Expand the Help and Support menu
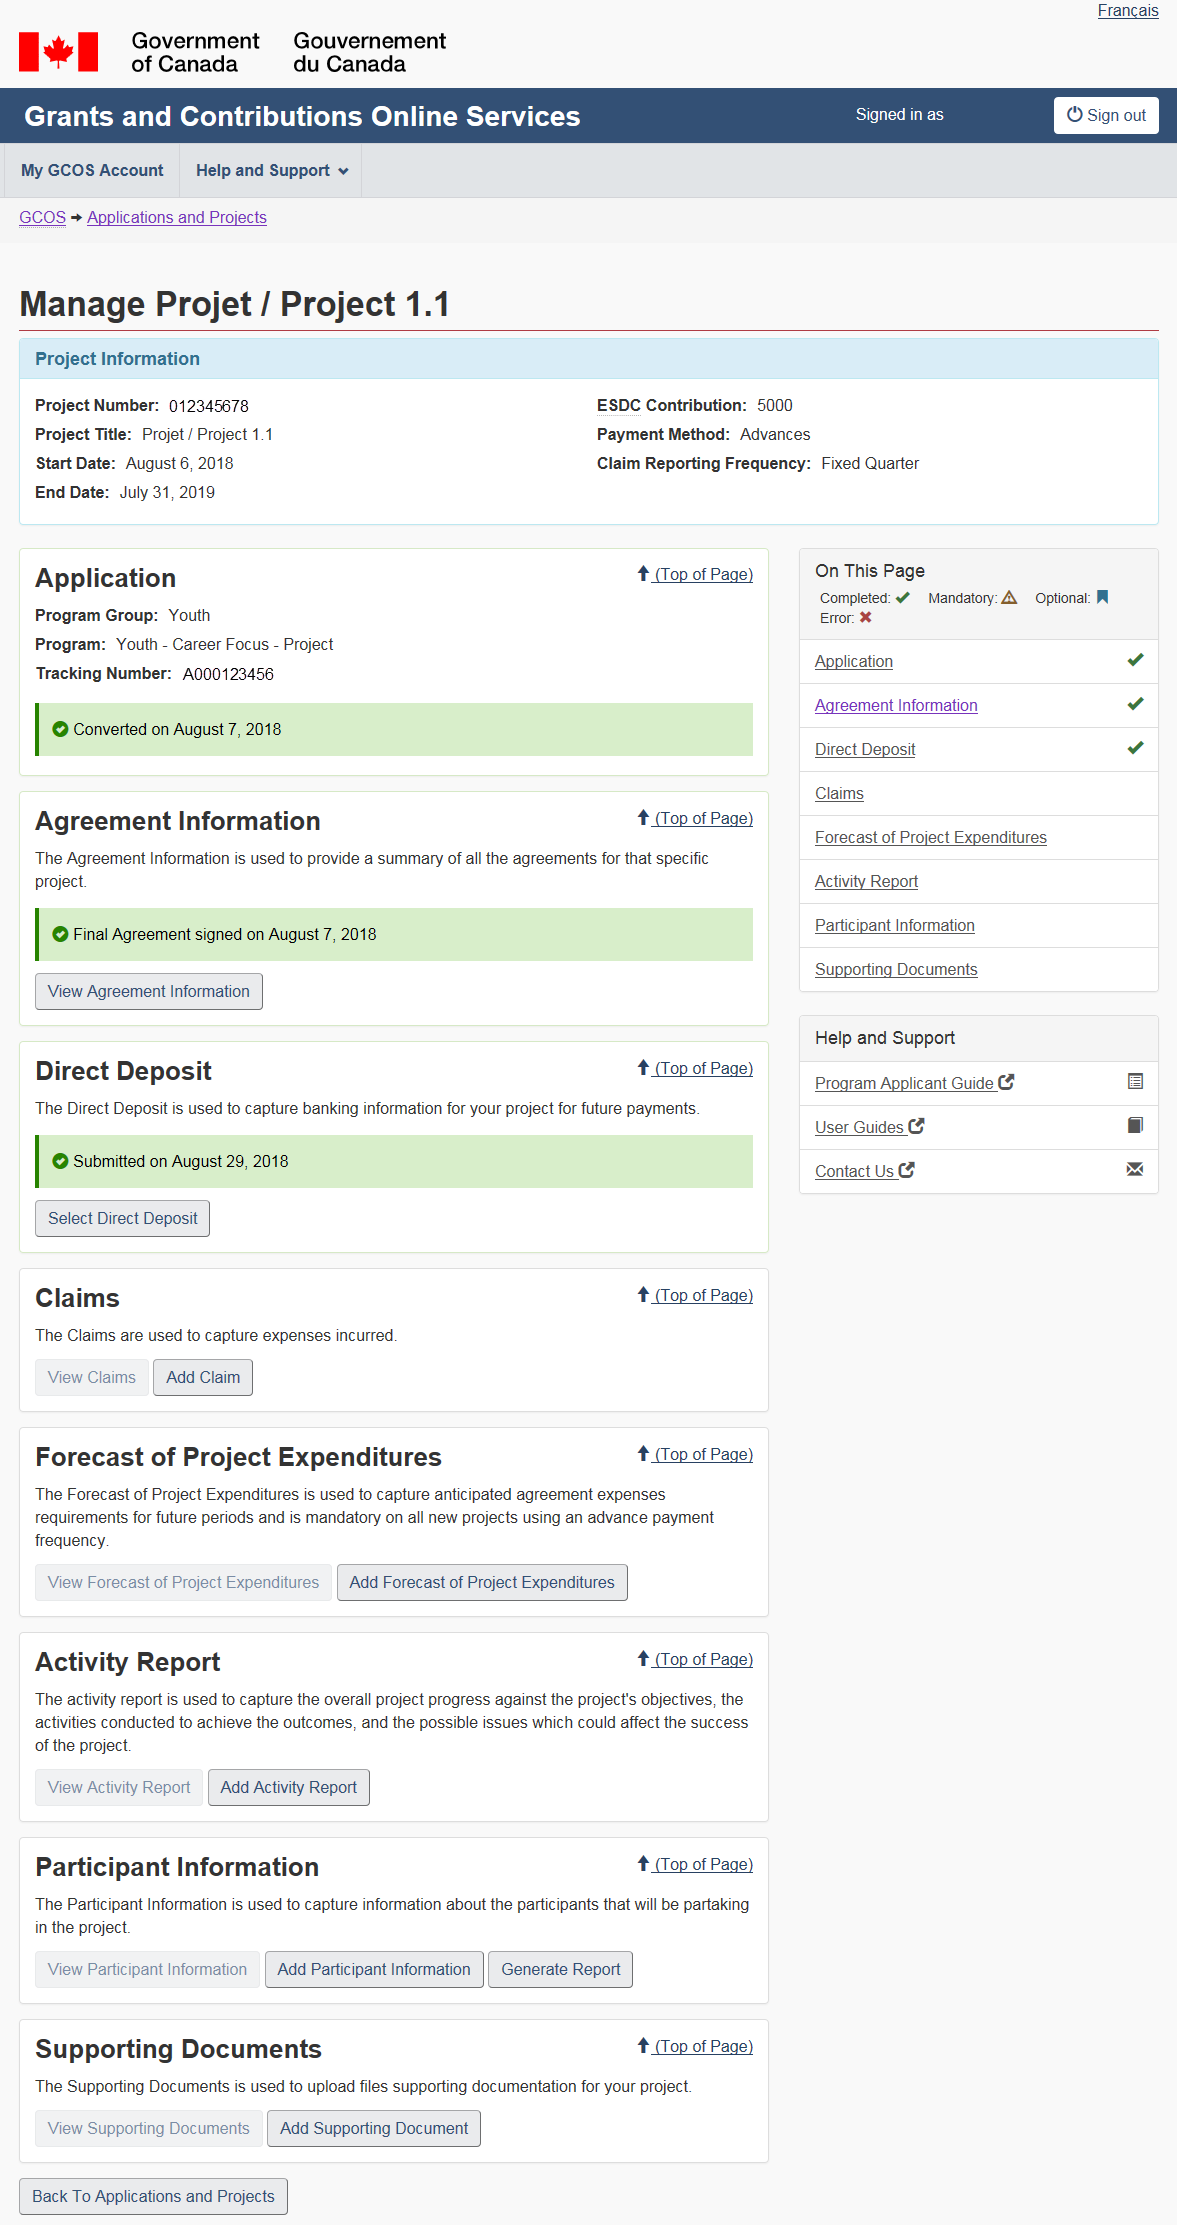 271,171
